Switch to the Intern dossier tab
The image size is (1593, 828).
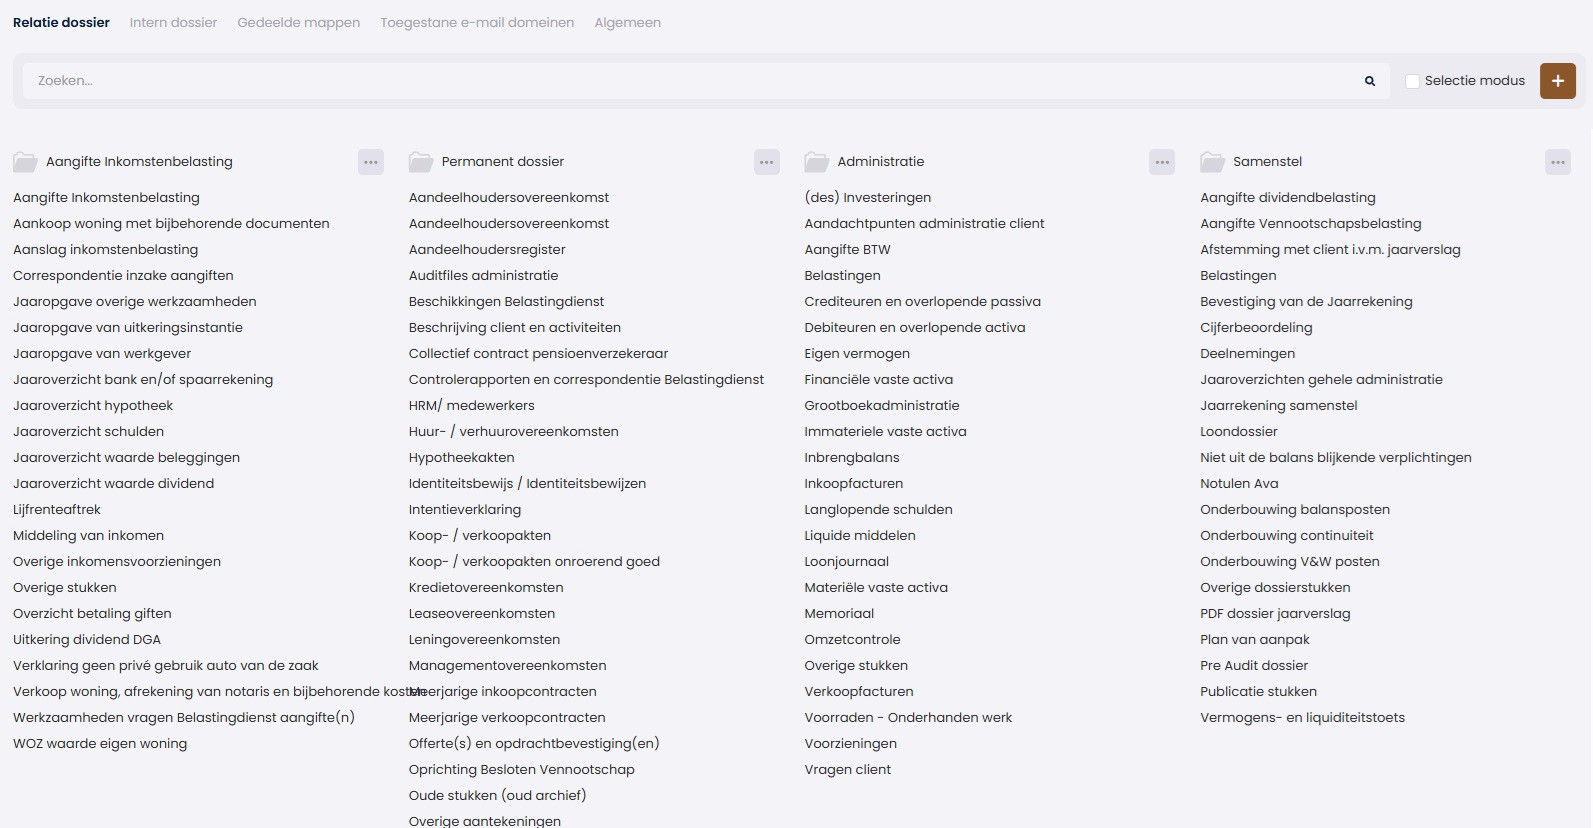coord(173,22)
